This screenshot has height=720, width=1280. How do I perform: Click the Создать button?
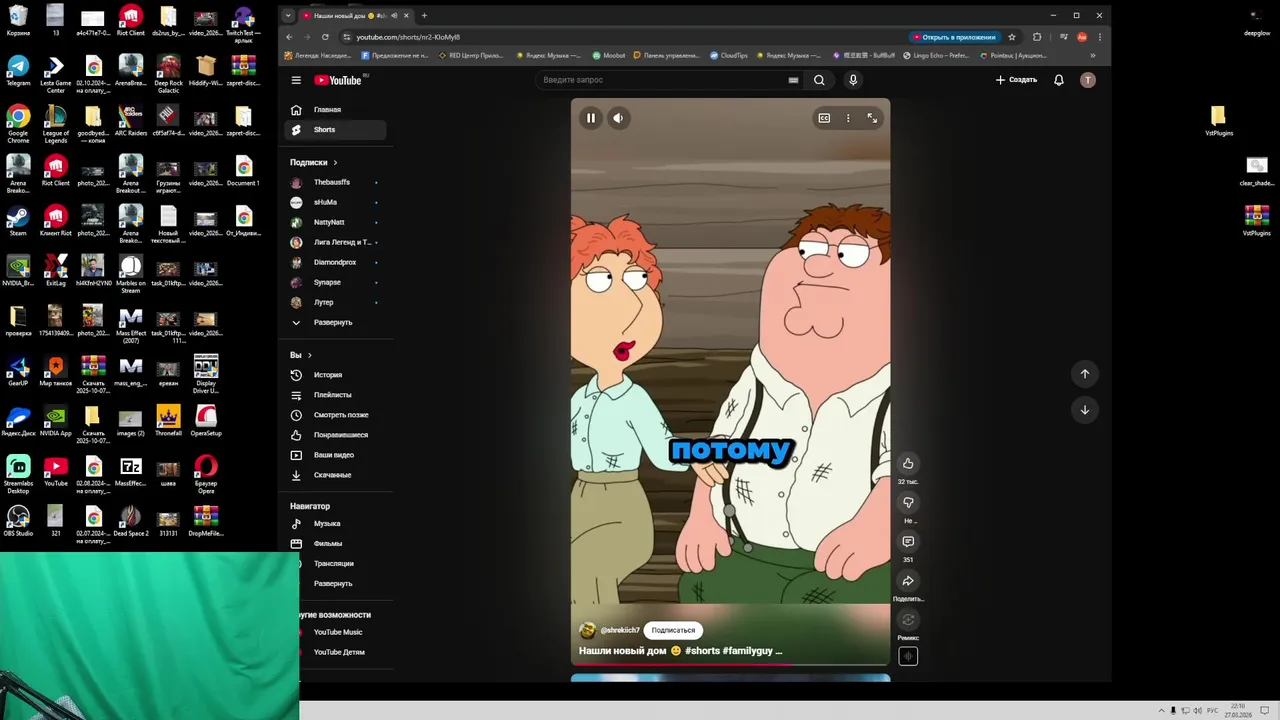pos(1016,80)
